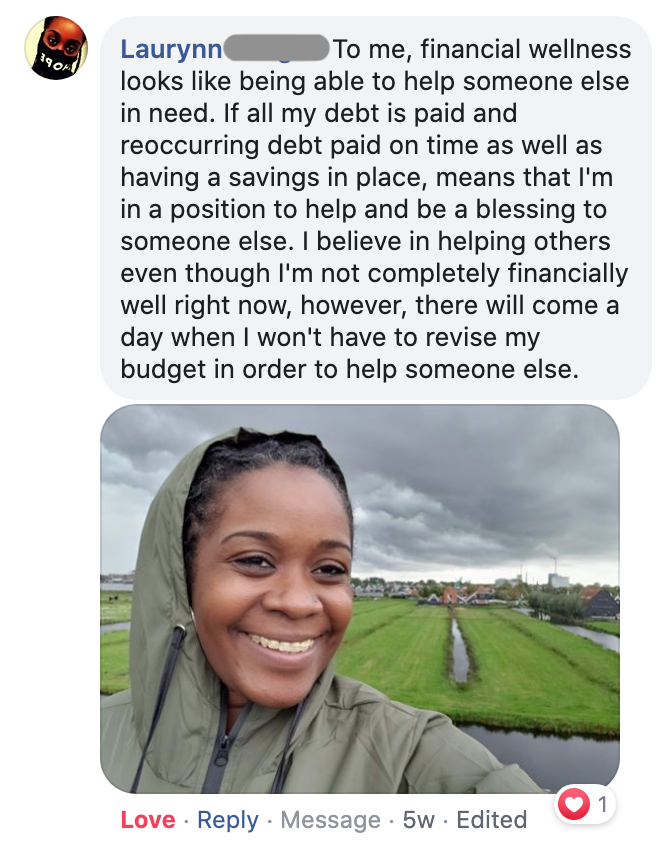Click the comment line starting "To me, financial wellness"

point(482,49)
